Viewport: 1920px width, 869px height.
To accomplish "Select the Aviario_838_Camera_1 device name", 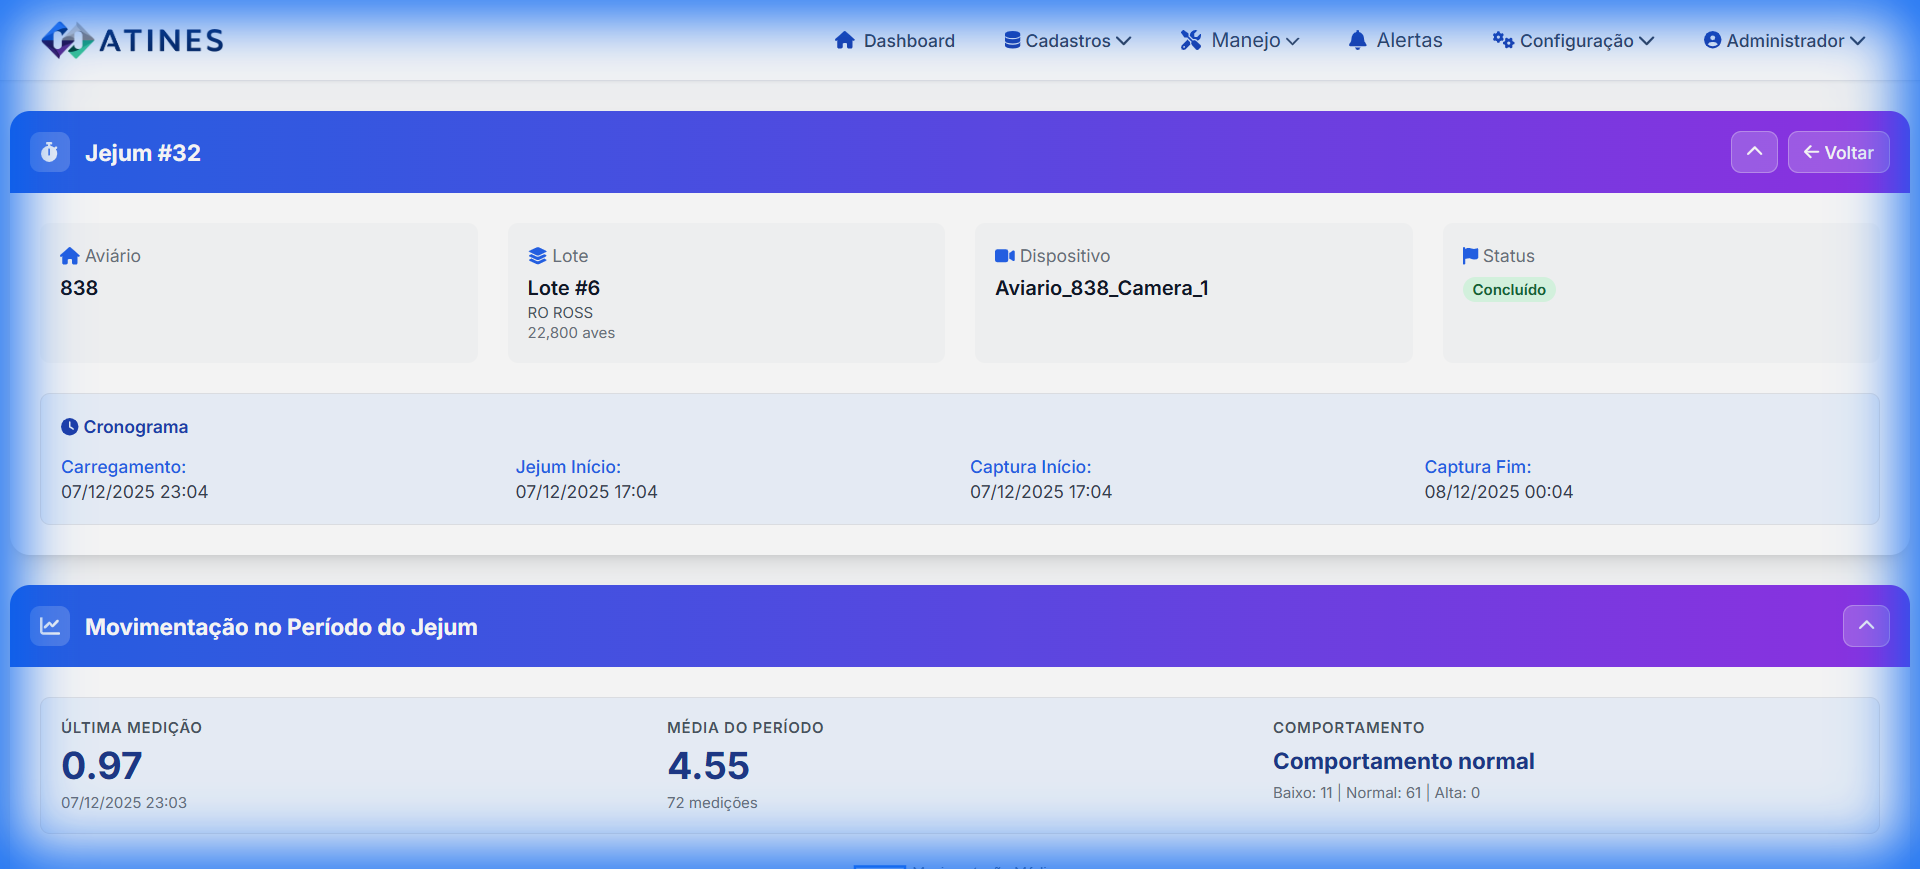I will 1101,288.
